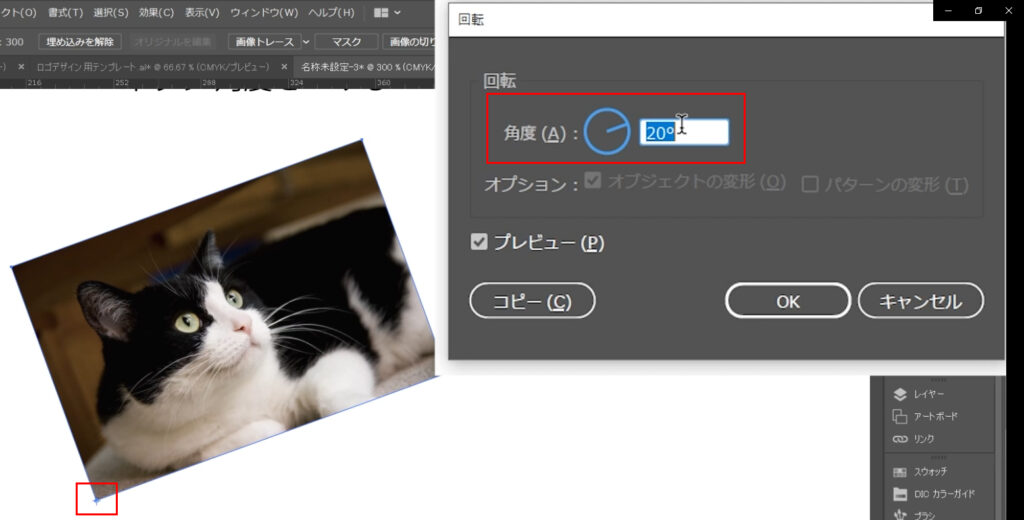Open the workspace switcher dropdown chevron
1024x520 pixels.
397,12
